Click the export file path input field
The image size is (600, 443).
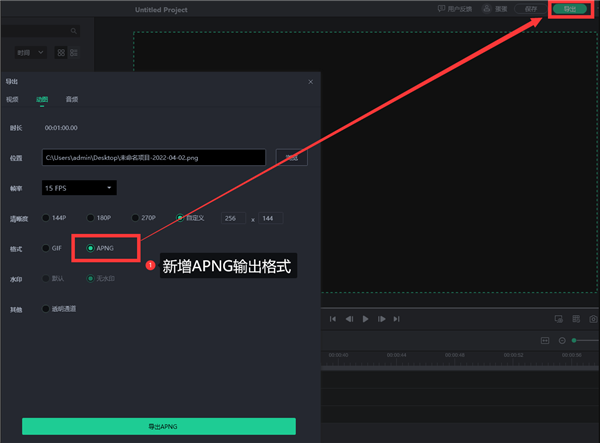coord(153,157)
